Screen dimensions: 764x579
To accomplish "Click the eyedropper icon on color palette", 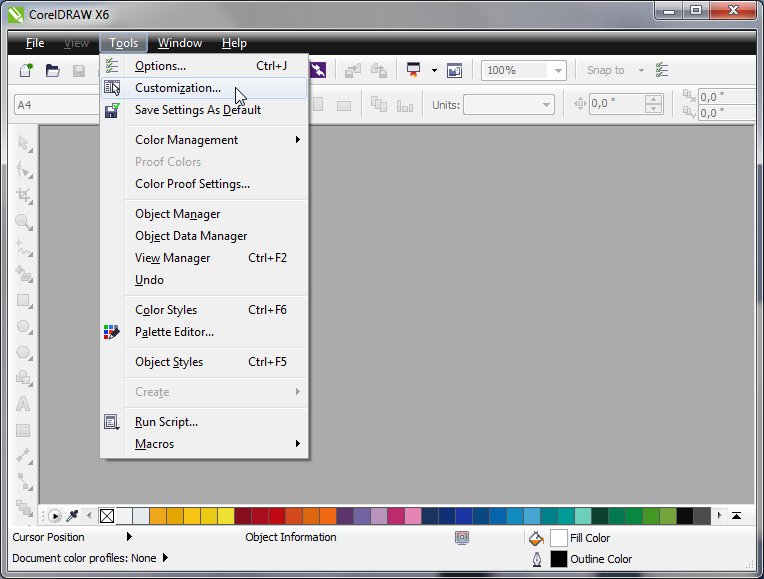I will click(72, 515).
